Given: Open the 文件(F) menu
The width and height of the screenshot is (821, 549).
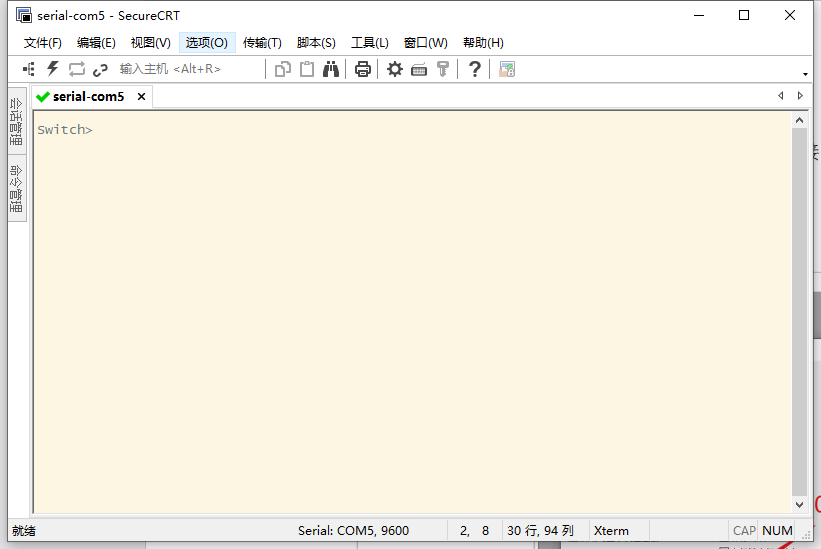Looking at the screenshot, I should [x=42, y=43].
